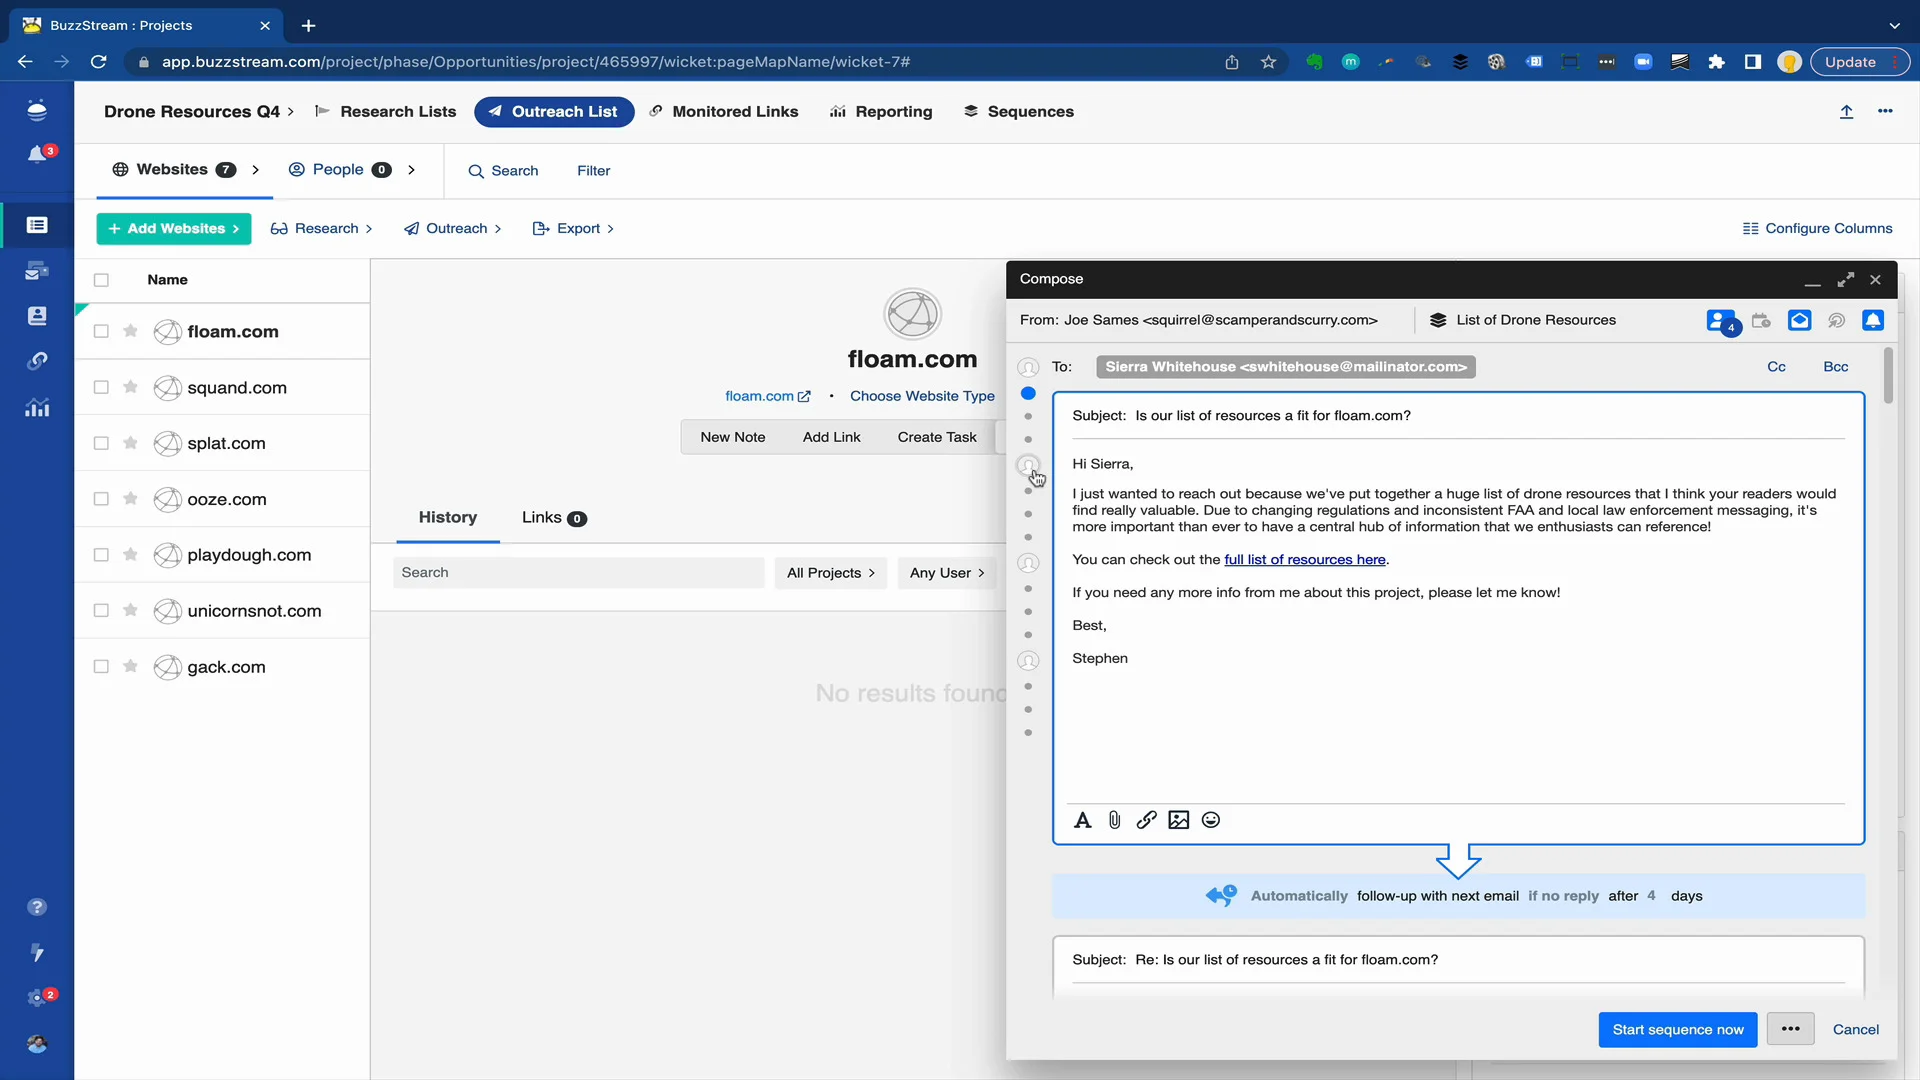Screen dimensions: 1920x1080
Task: Click the Bcc link in compose
Action: pos(1835,367)
